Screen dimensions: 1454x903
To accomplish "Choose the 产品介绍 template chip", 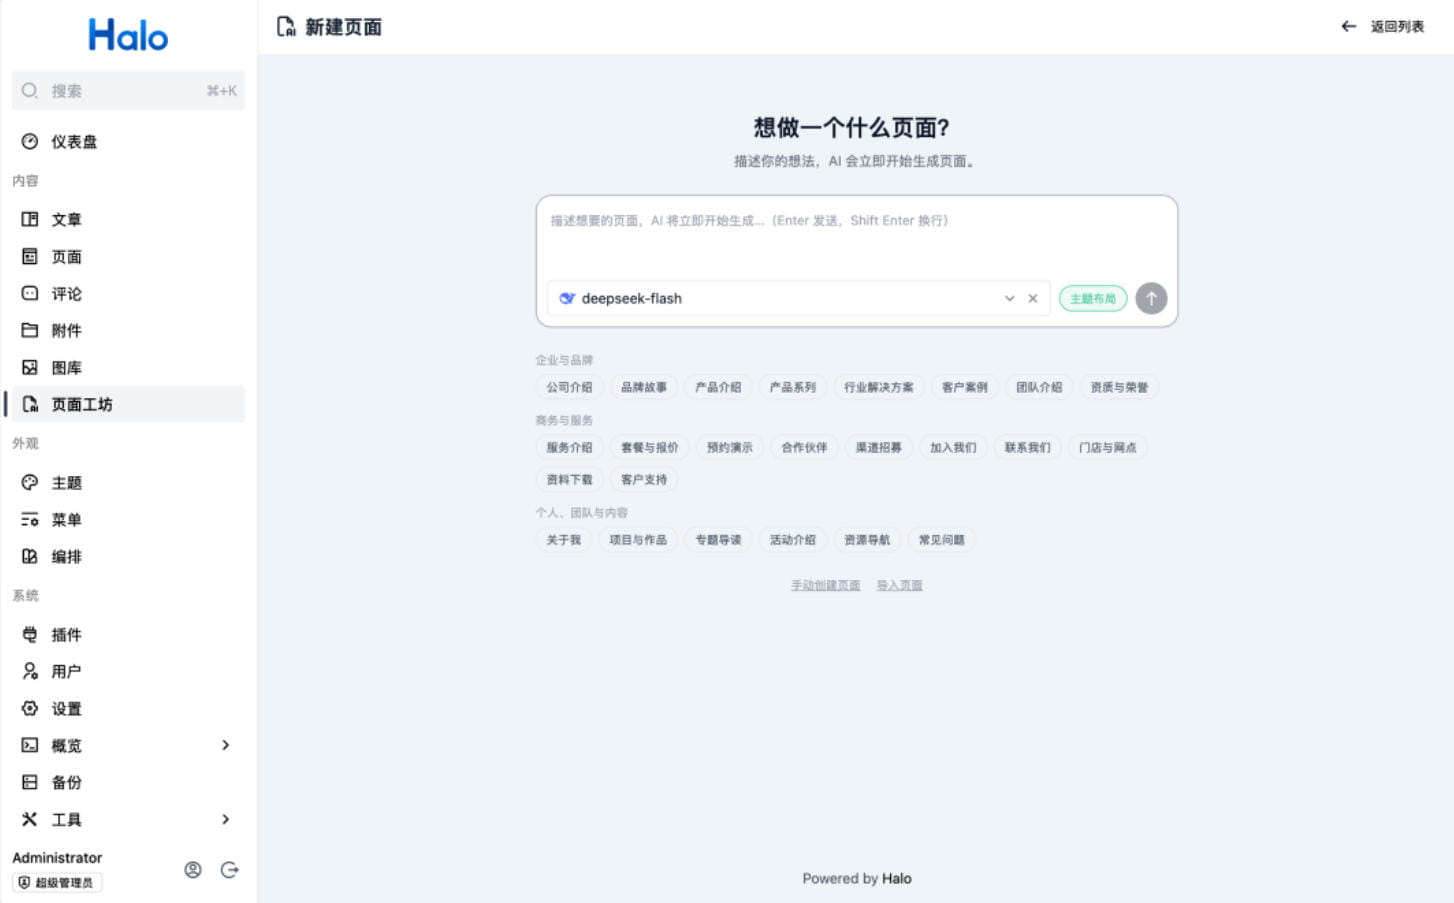I will (x=718, y=388).
